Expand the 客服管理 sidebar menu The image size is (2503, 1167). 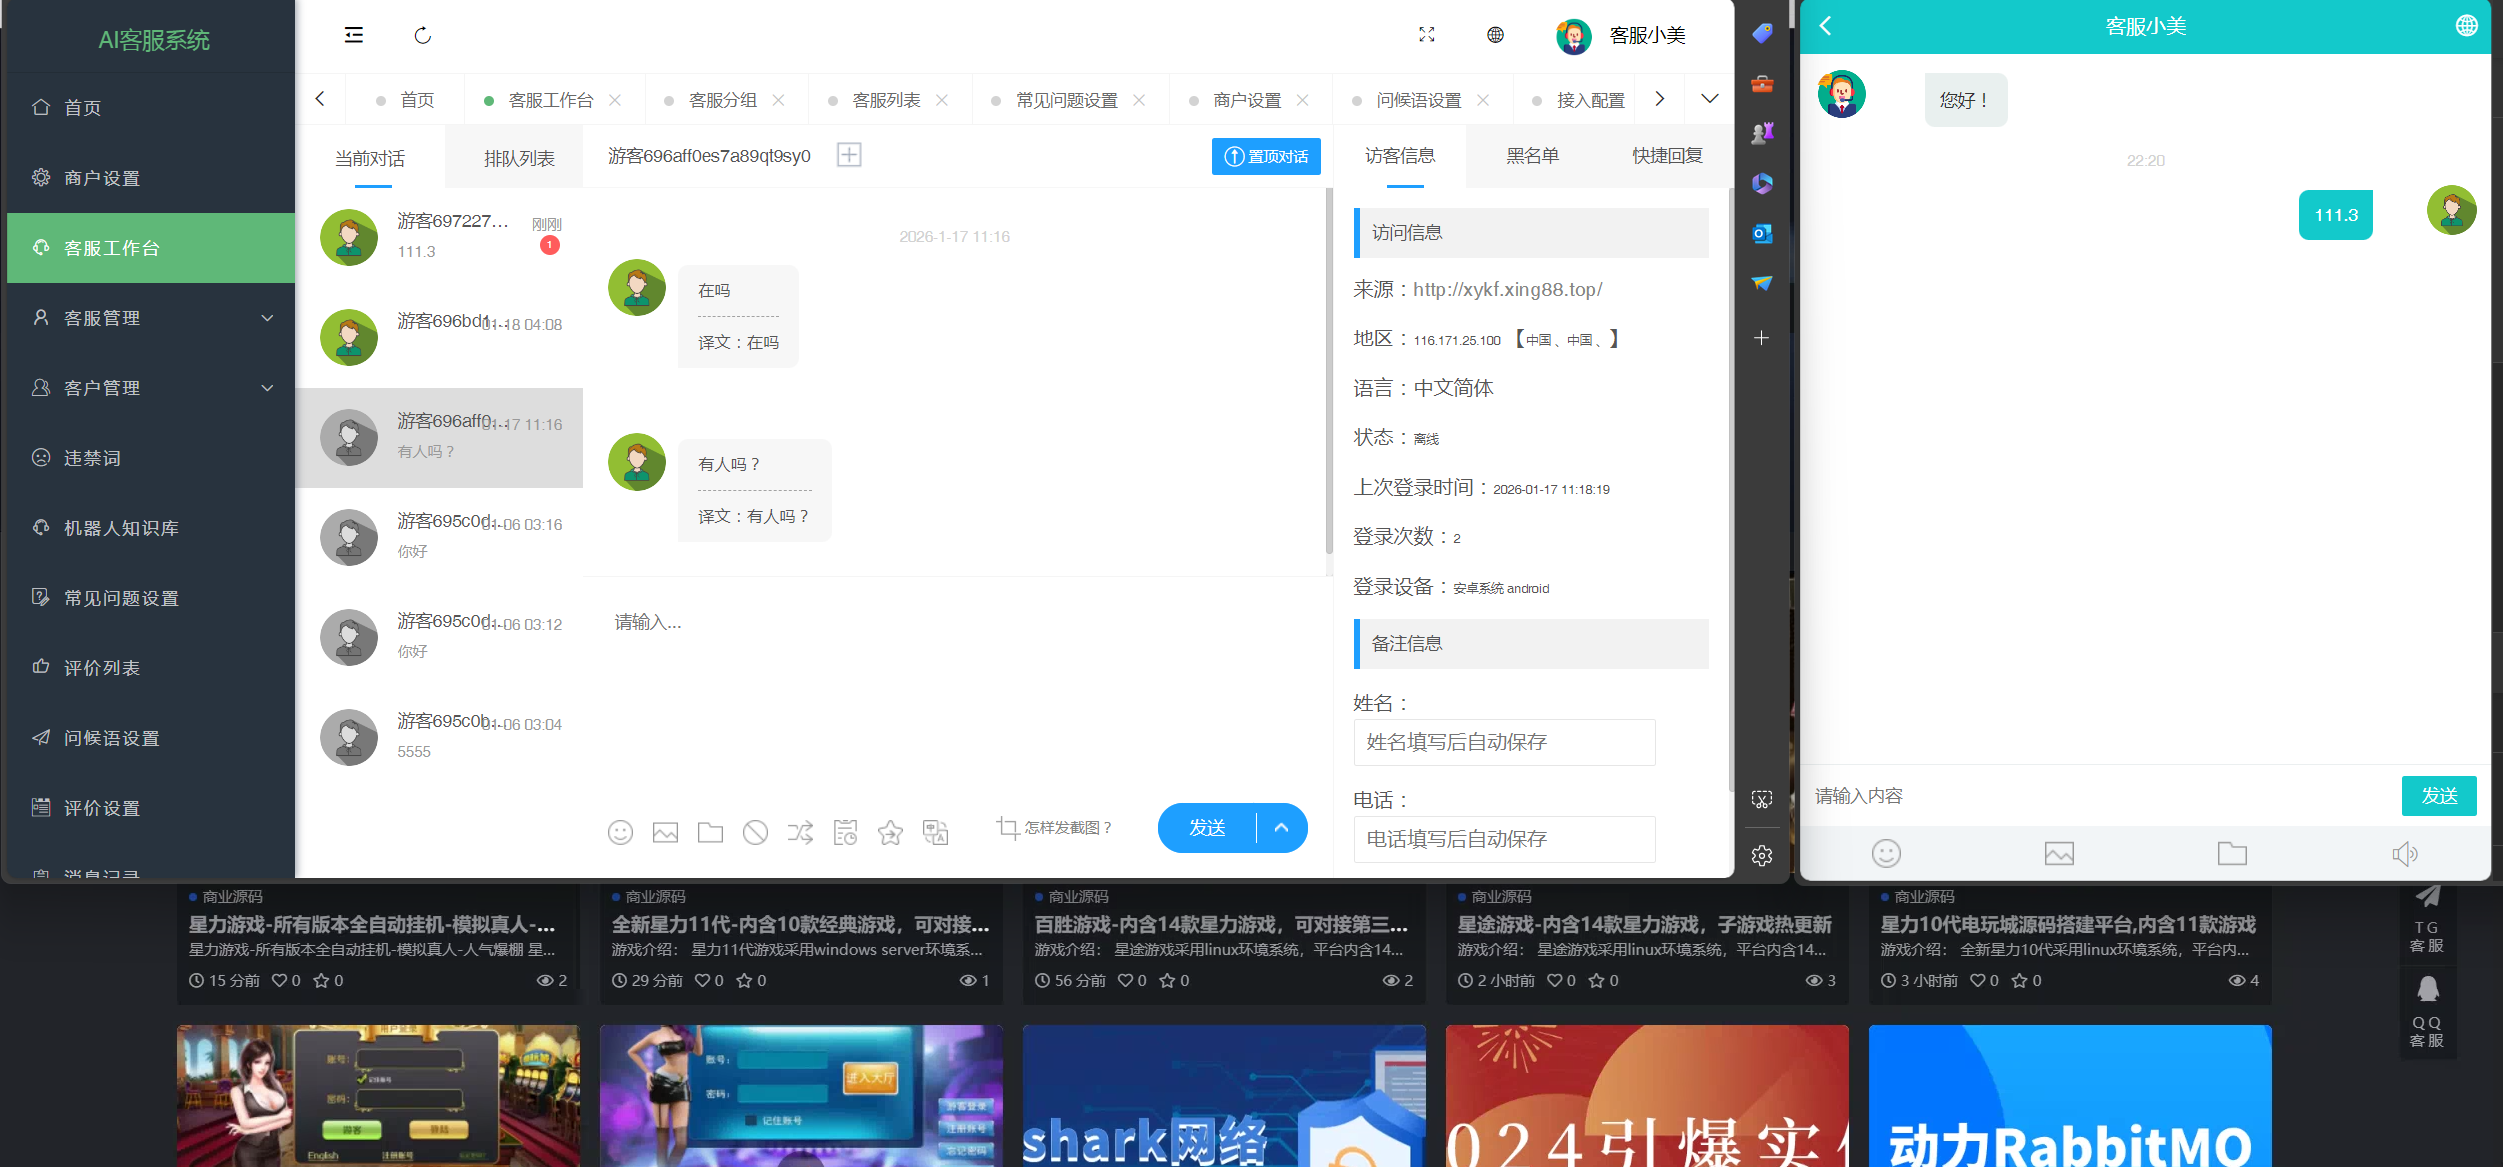pyautogui.click(x=151, y=318)
